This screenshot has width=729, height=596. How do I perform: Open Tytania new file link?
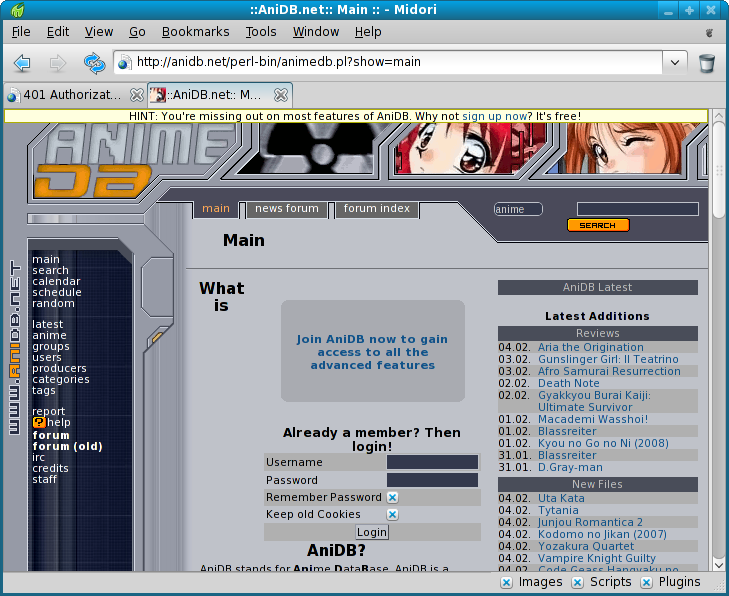tap(558, 510)
